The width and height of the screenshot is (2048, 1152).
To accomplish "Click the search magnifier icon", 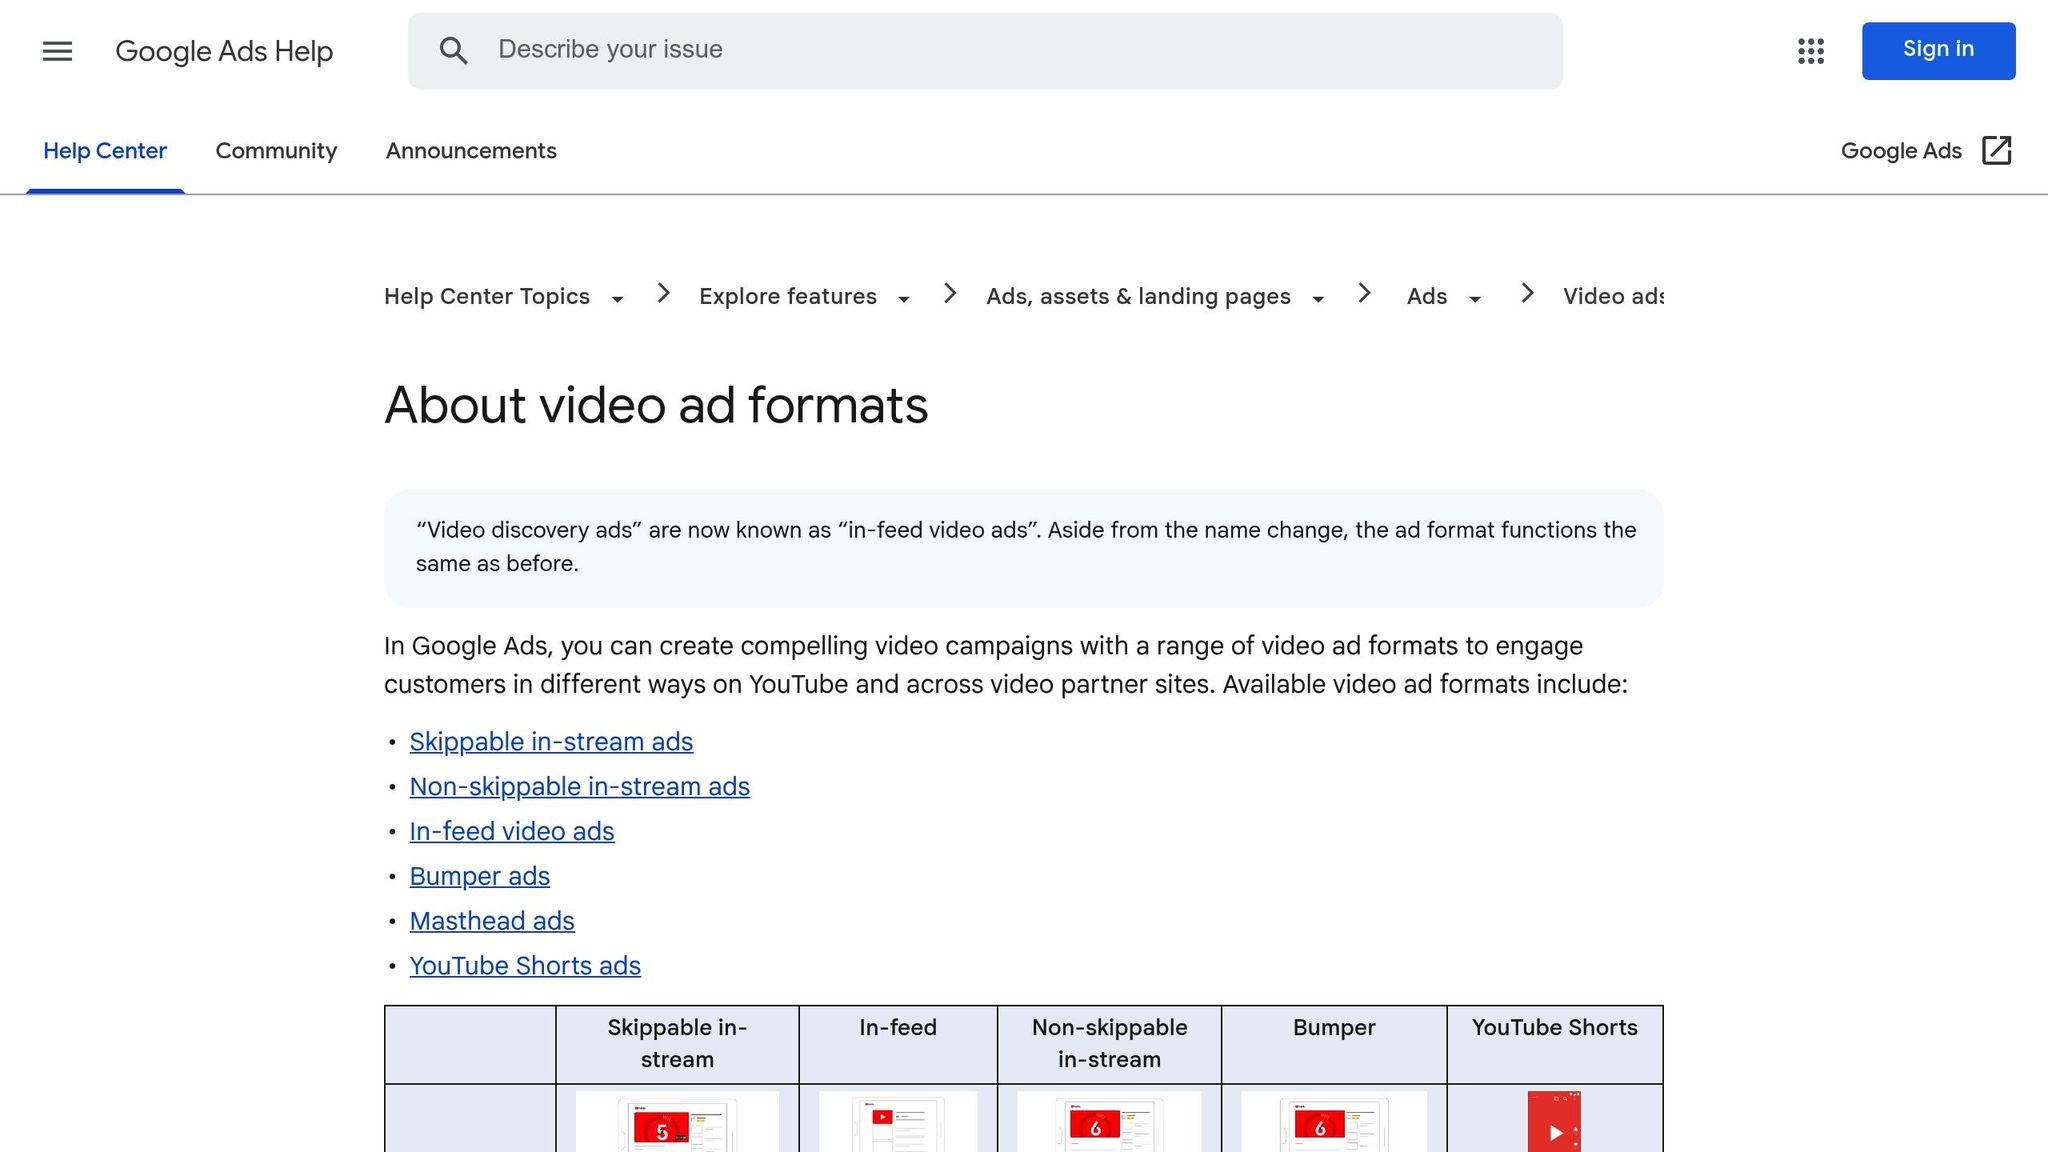I will coord(453,51).
